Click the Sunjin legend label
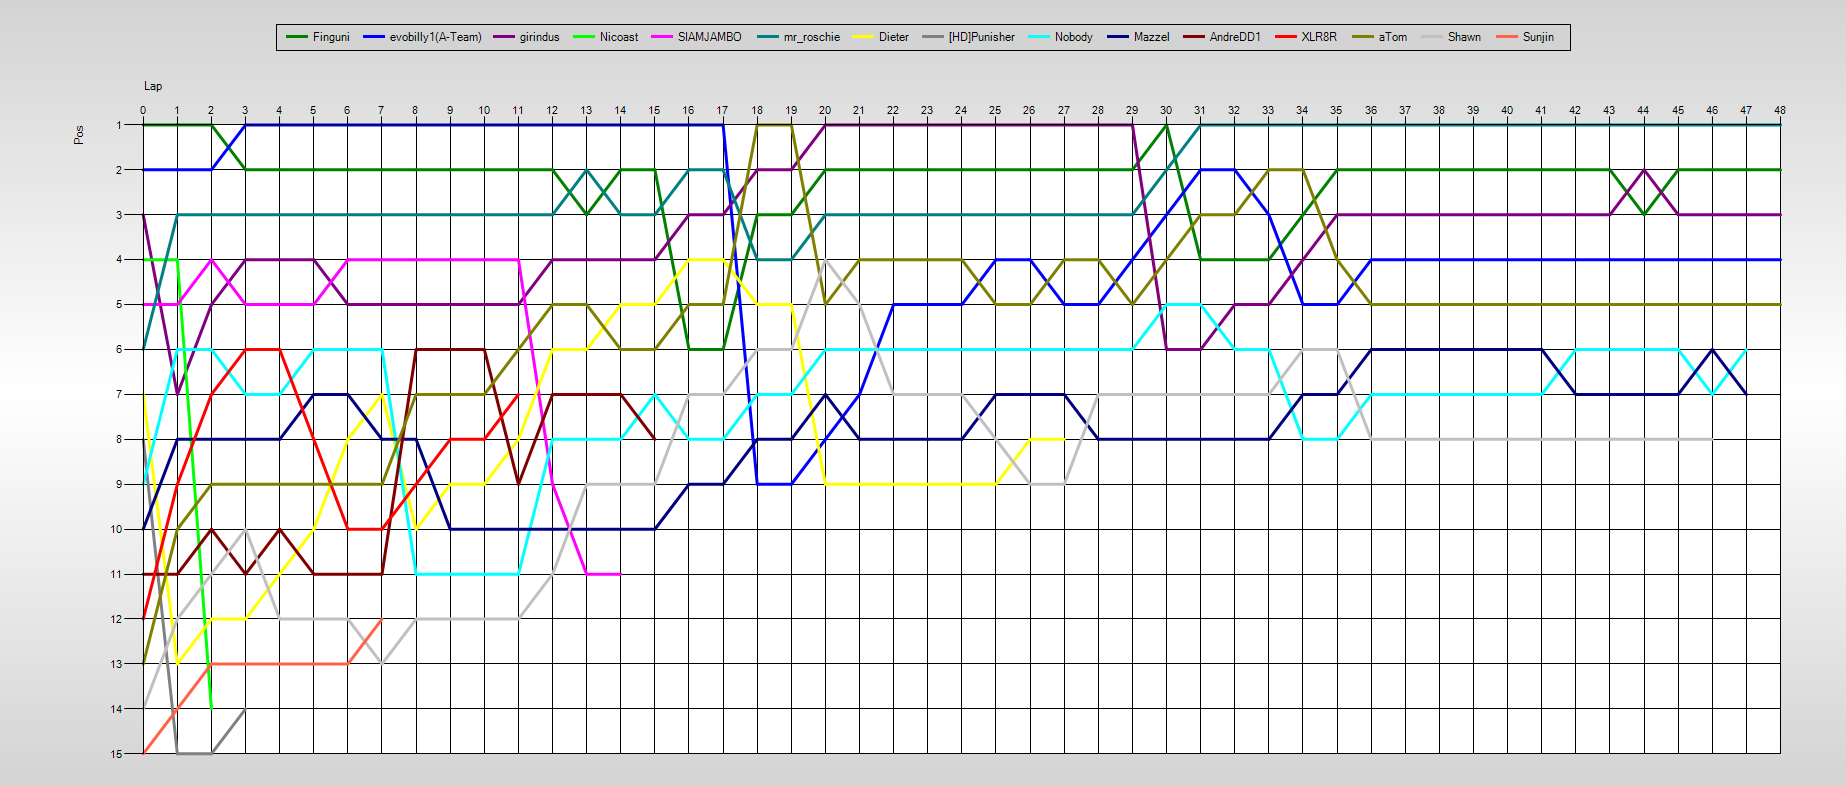The width and height of the screenshot is (1846, 786). 1538,37
